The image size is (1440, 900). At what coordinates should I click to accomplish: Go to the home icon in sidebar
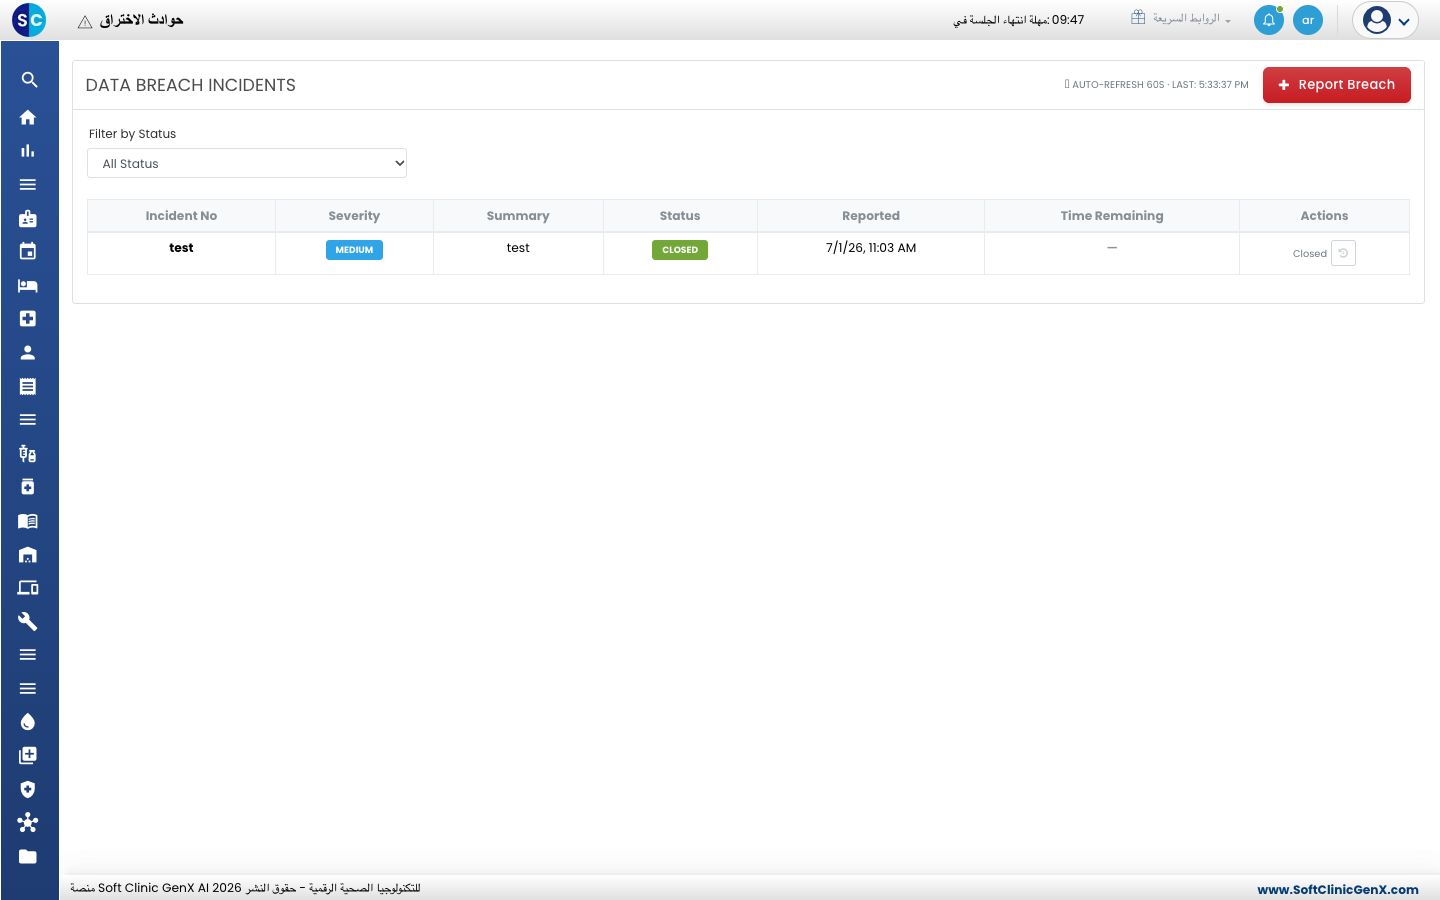click(x=28, y=117)
